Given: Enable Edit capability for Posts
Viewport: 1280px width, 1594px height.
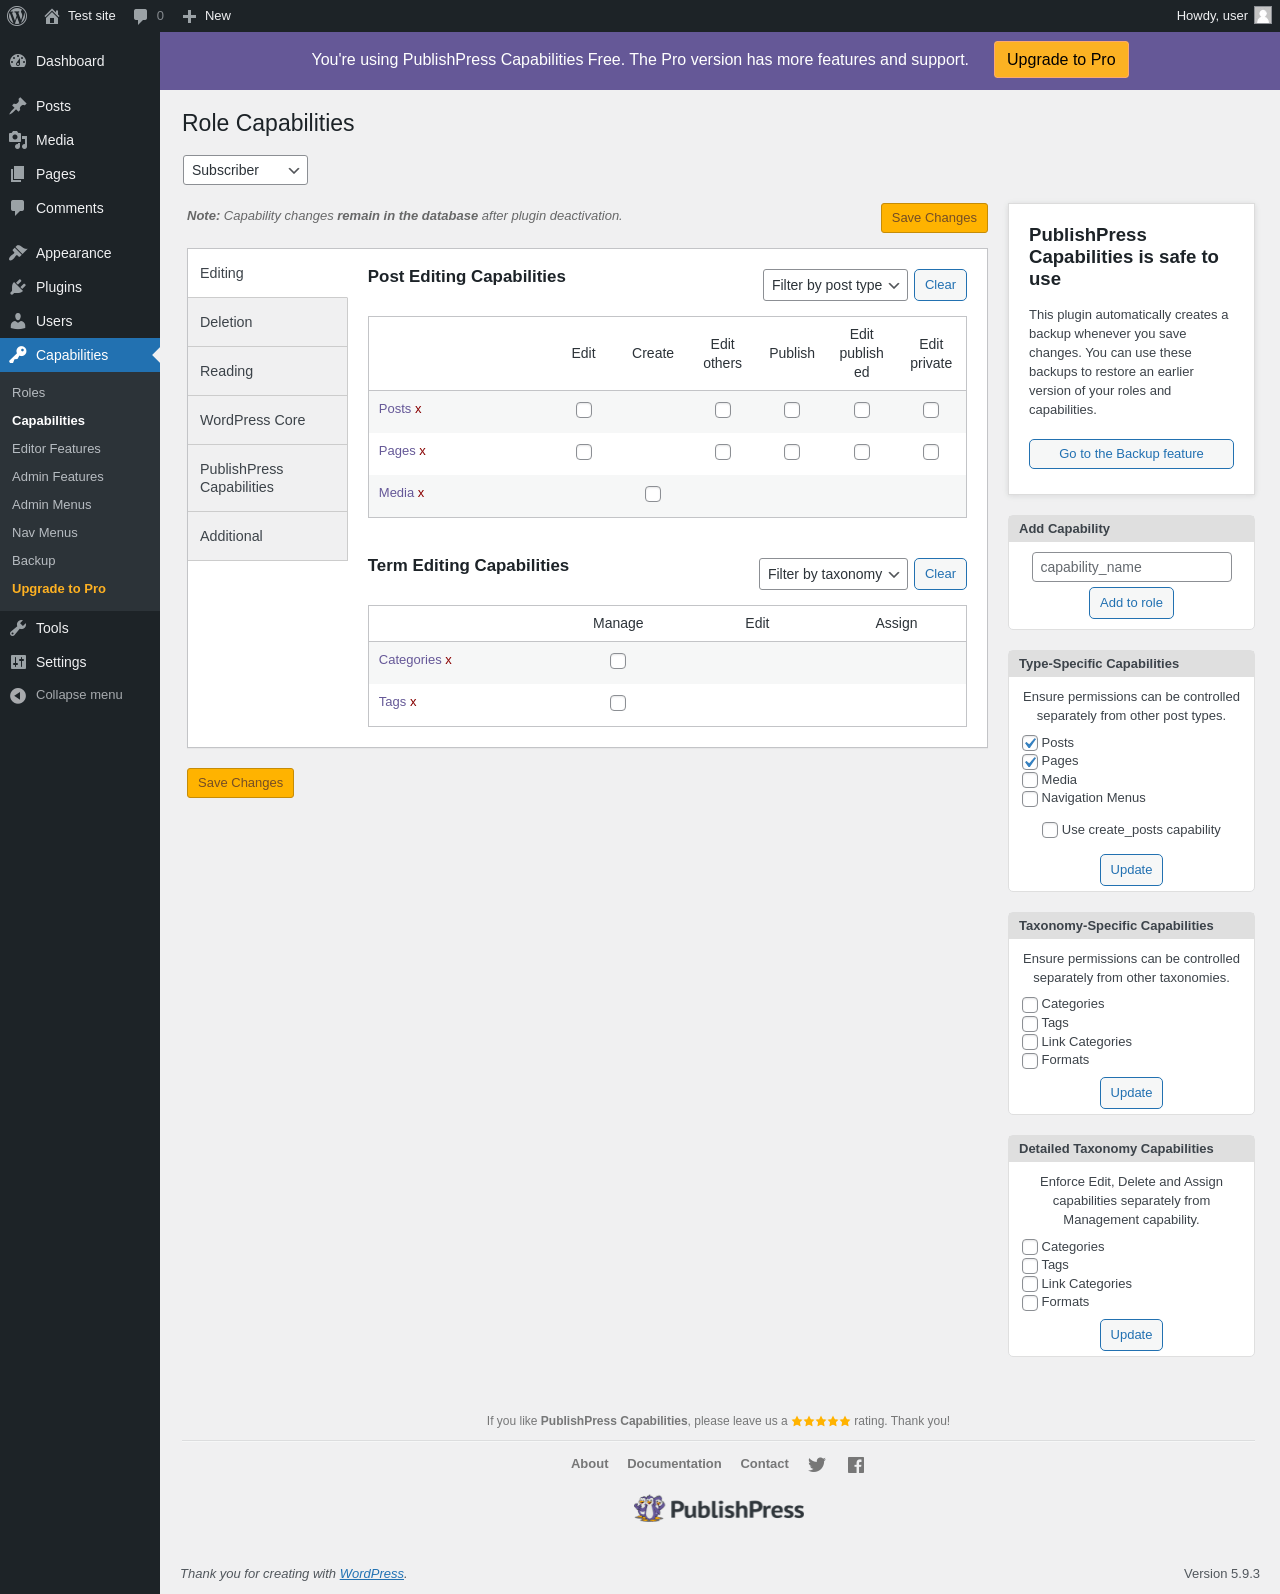Looking at the screenshot, I should [584, 410].
